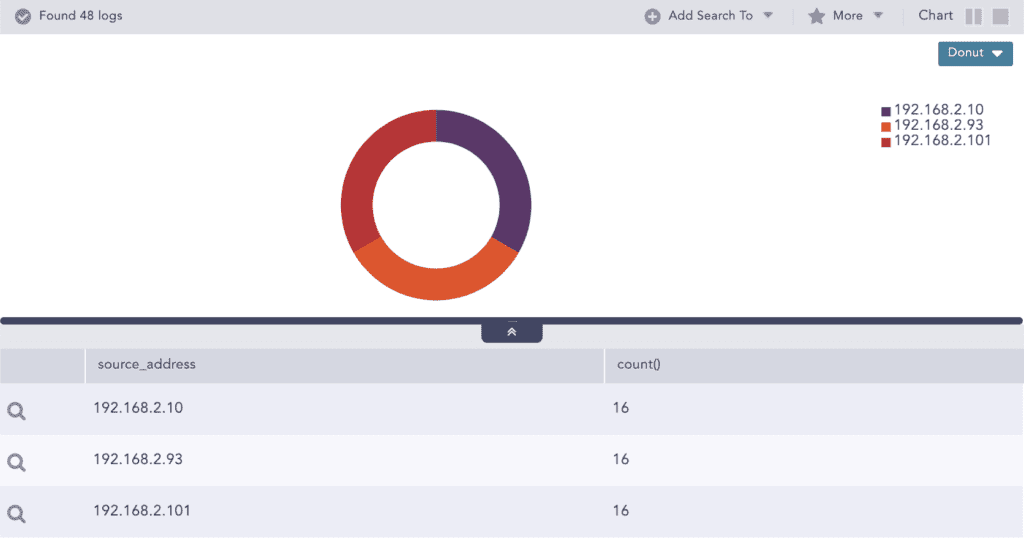
Task: Click the magnifier icon for 192.168.2.10 row
Action: pyautogui.click(x=16, y=411)
